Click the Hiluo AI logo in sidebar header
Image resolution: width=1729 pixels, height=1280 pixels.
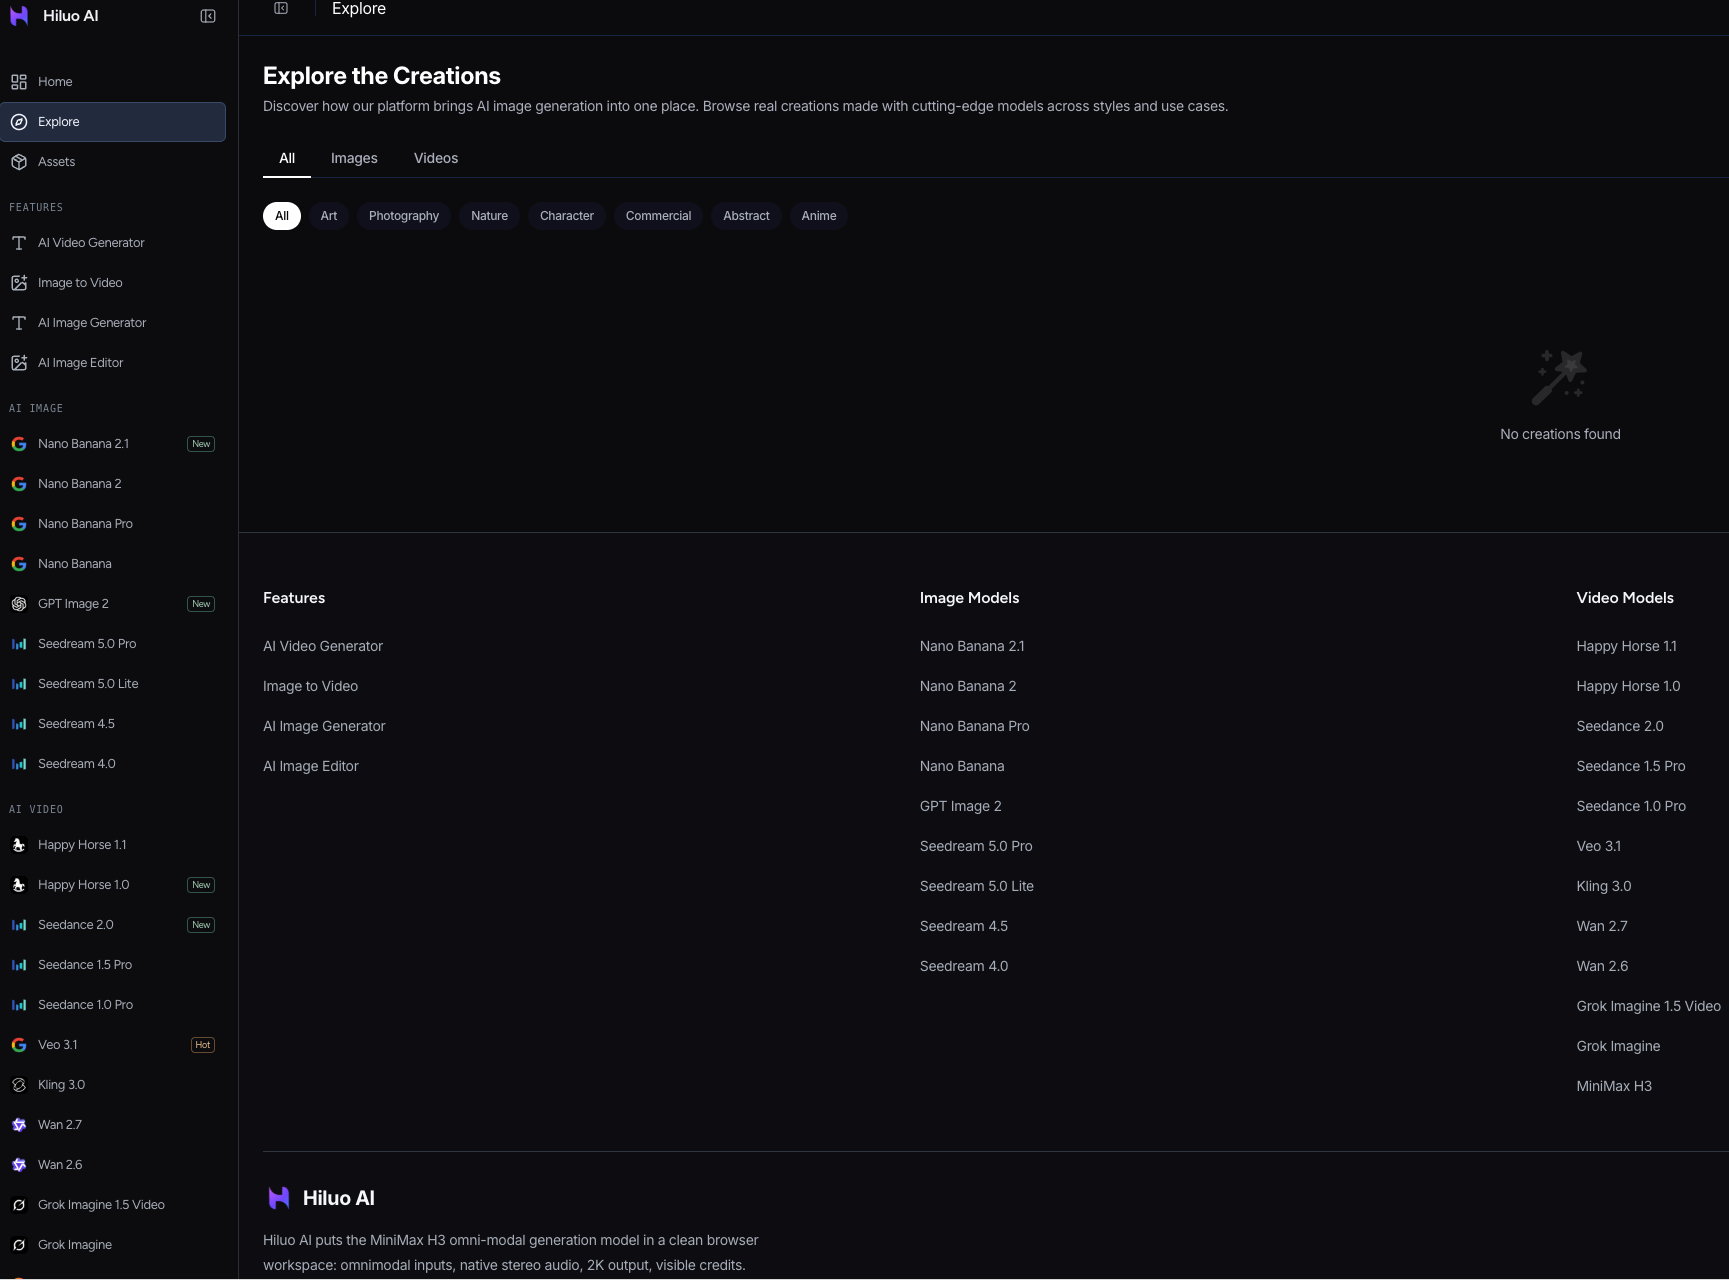pos(19,16)
